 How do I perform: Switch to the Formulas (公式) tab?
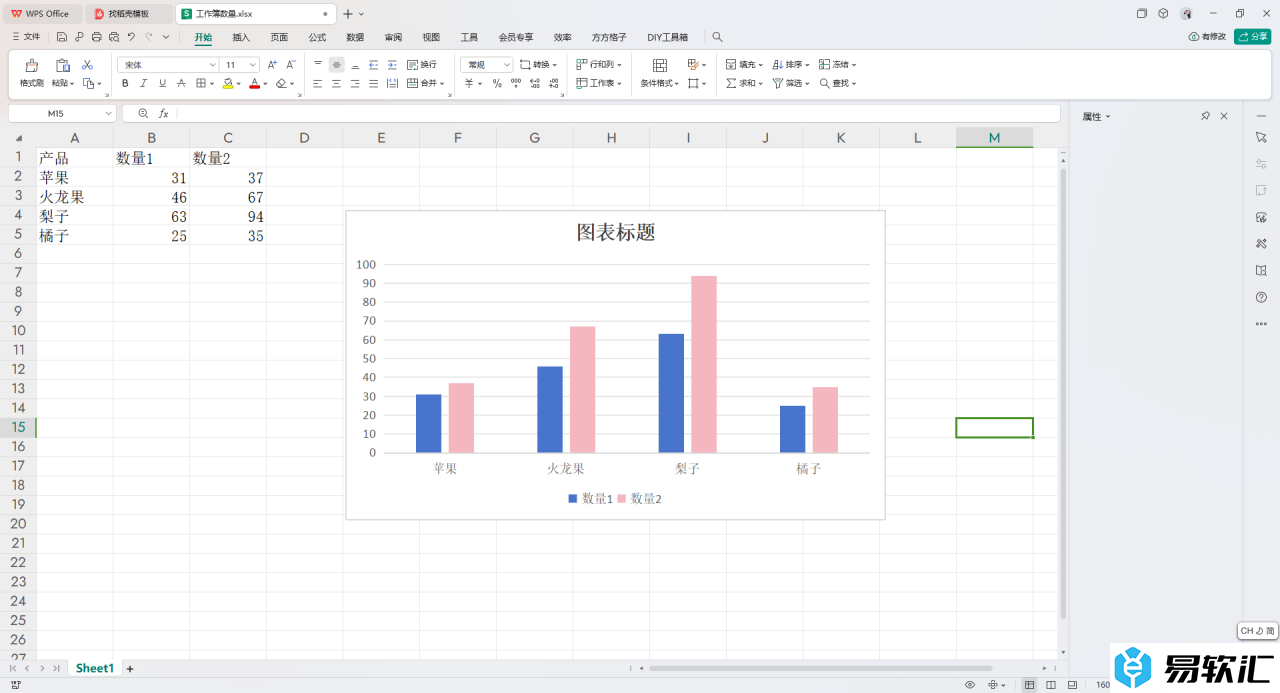point(317,37)
